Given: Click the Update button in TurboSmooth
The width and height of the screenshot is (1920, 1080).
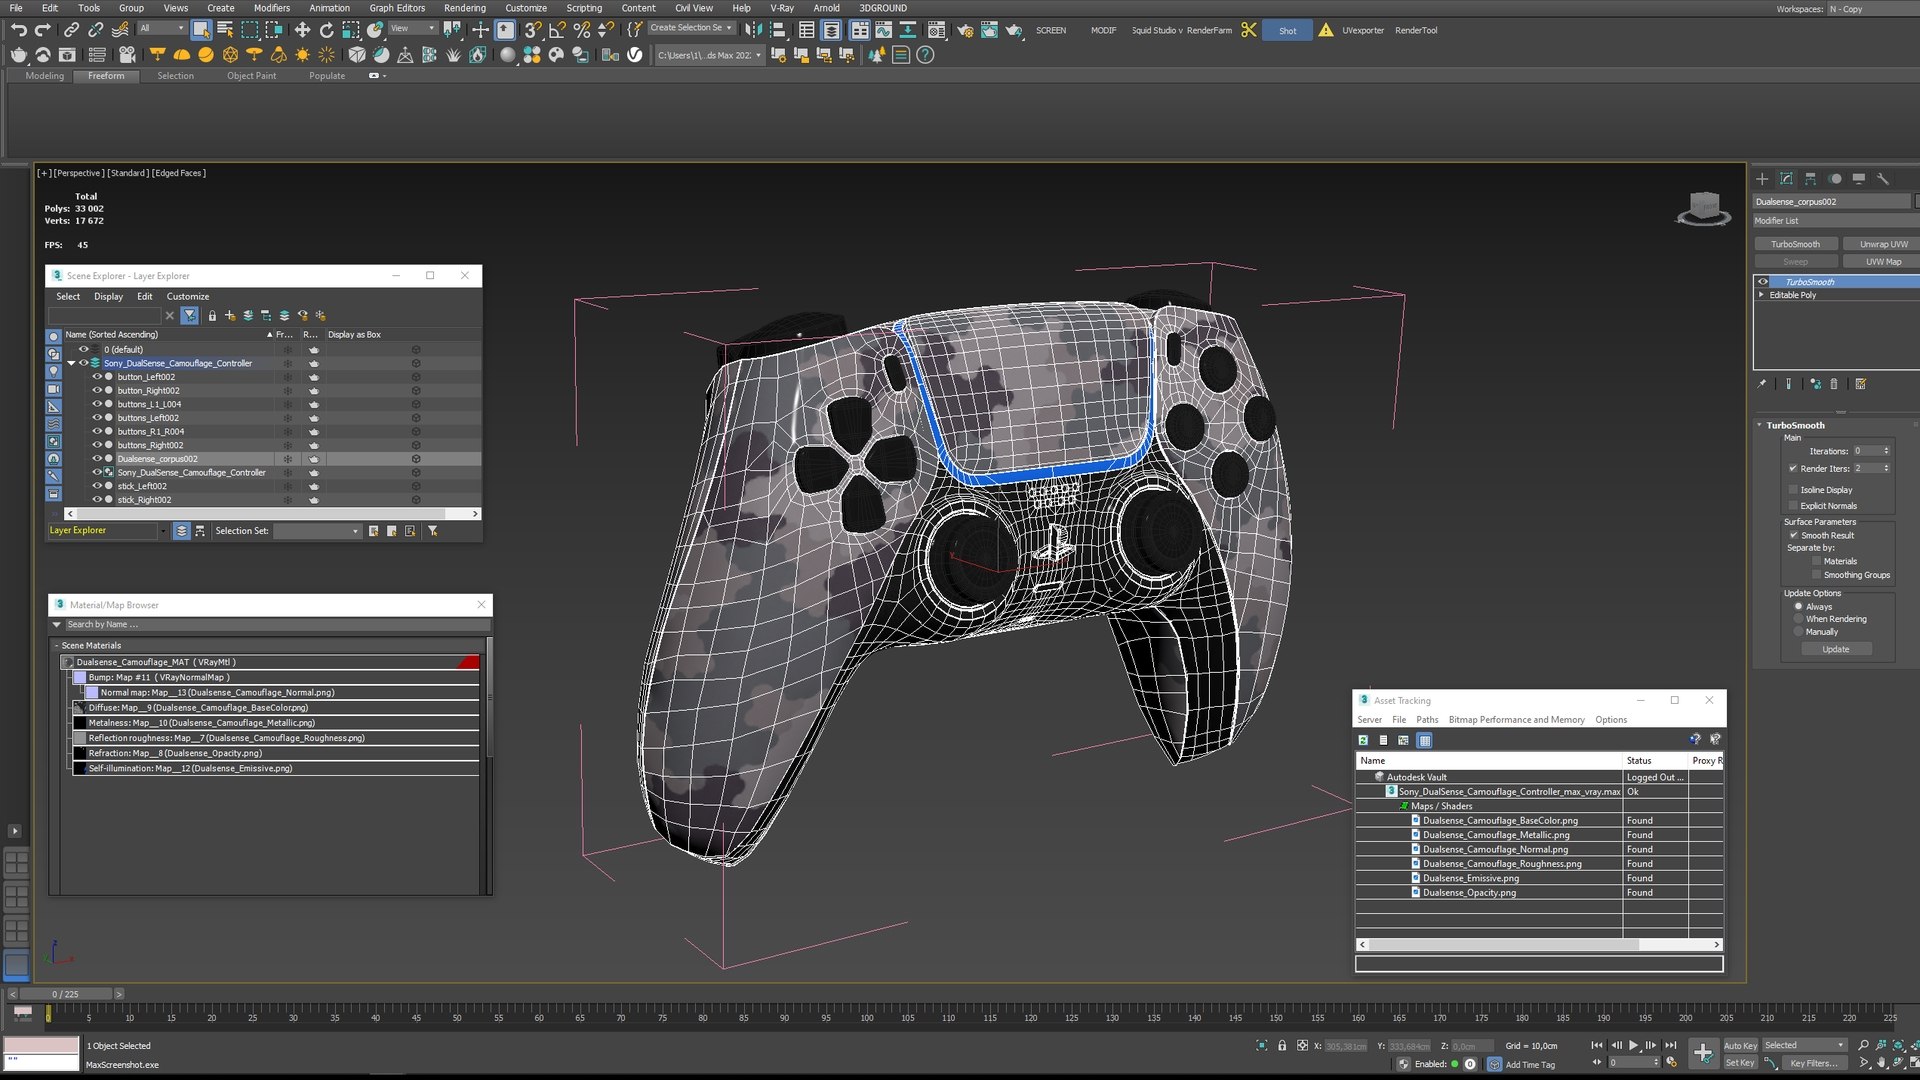Looking at the screenshot, I should coord(1836,650).
